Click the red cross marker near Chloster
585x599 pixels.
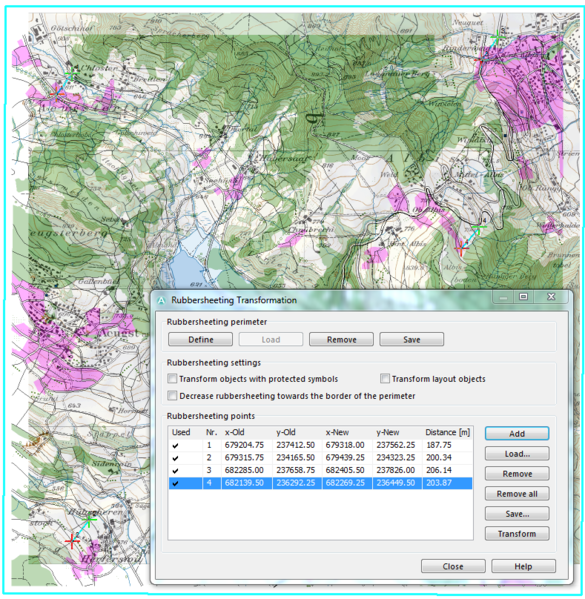coord(57,93)
